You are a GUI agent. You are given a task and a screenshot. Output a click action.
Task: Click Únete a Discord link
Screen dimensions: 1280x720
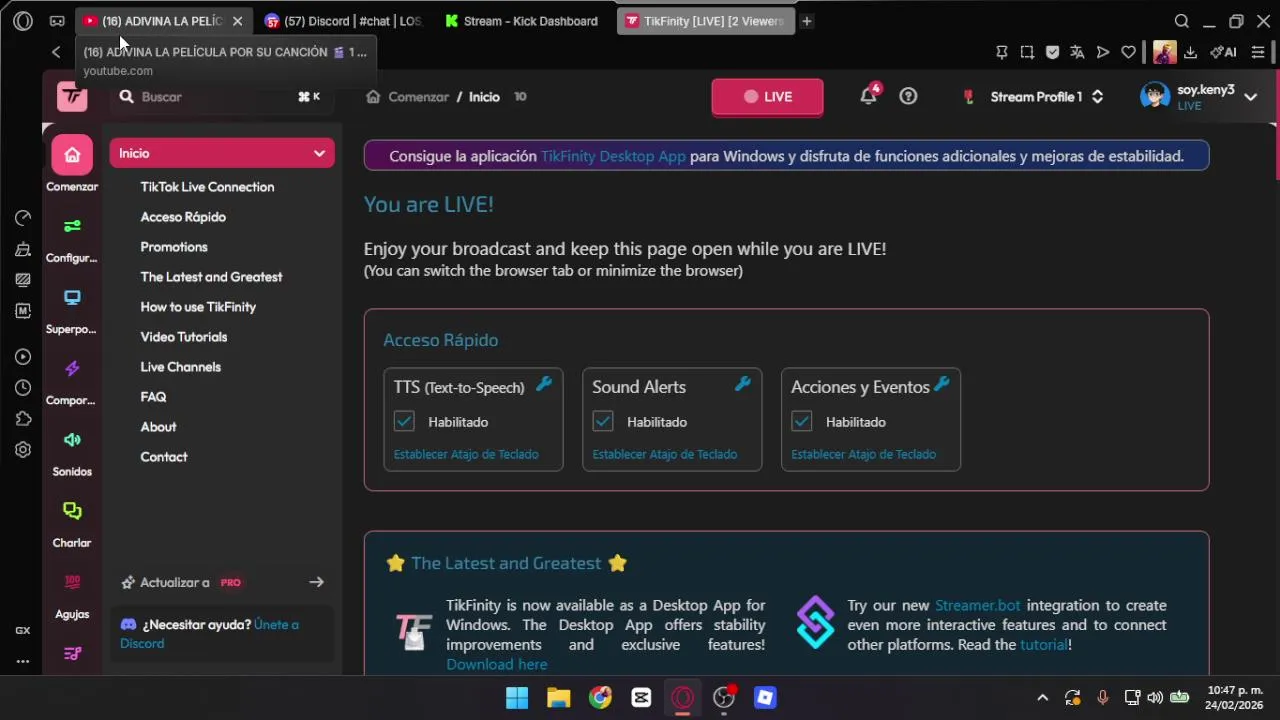209,634
